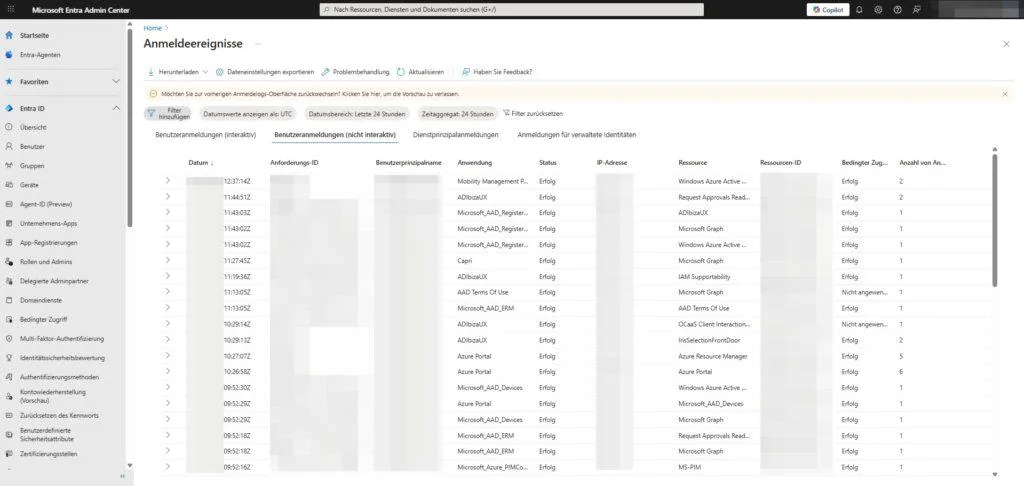Click the Problembehandlung wrench icon
Screen dimensions: 1024x486
click(325, 72)
